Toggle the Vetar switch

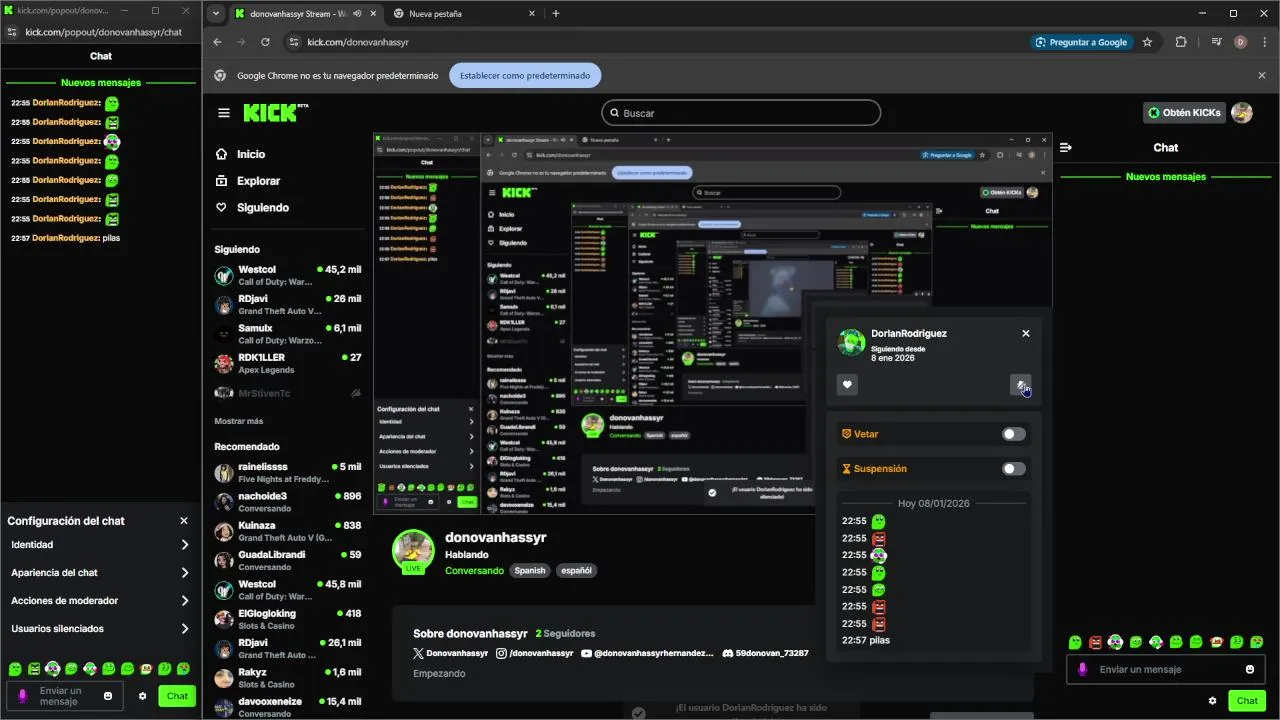coord(1014,434)
